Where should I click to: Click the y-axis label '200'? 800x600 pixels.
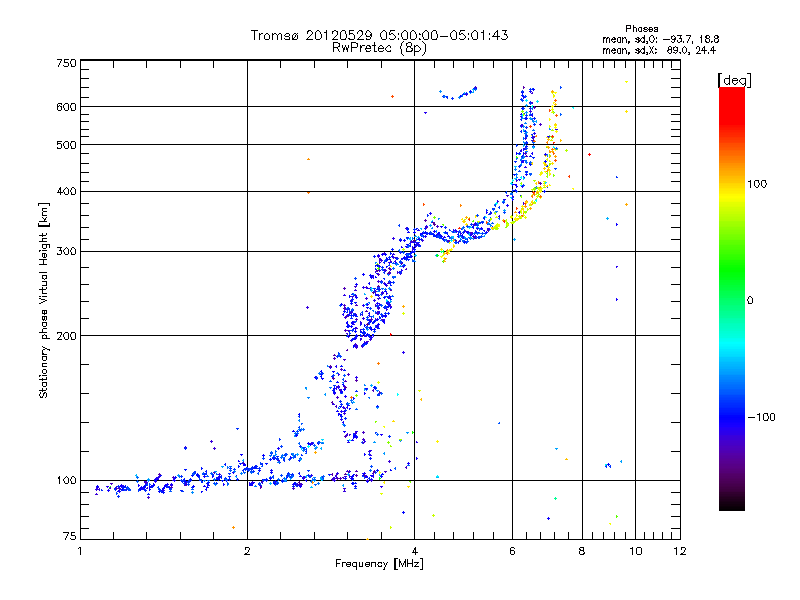coord(66,336)
